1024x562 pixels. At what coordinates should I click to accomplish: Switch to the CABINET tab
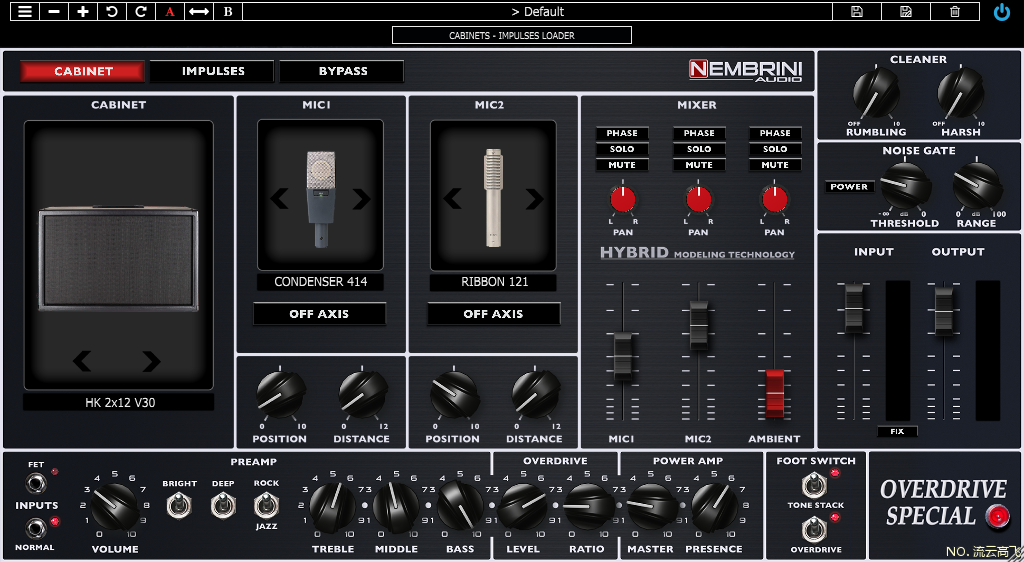82,71
